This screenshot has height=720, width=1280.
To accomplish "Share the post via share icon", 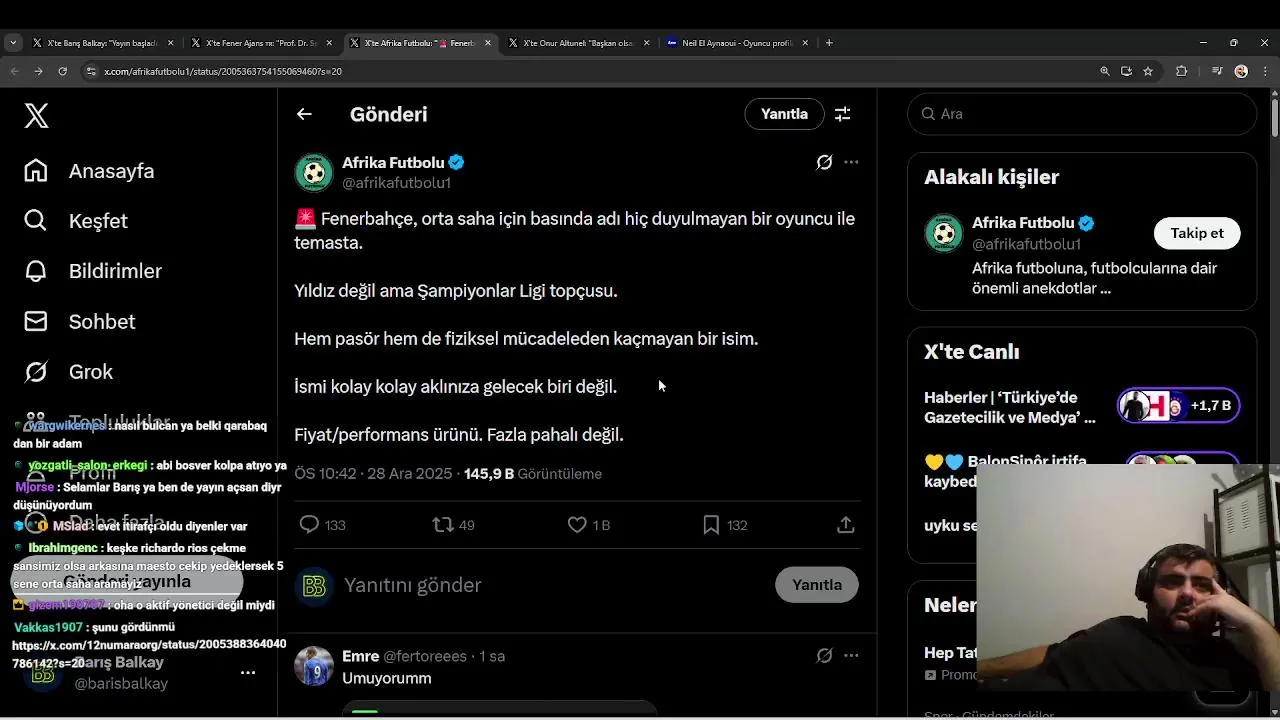I will pos(845,525).
